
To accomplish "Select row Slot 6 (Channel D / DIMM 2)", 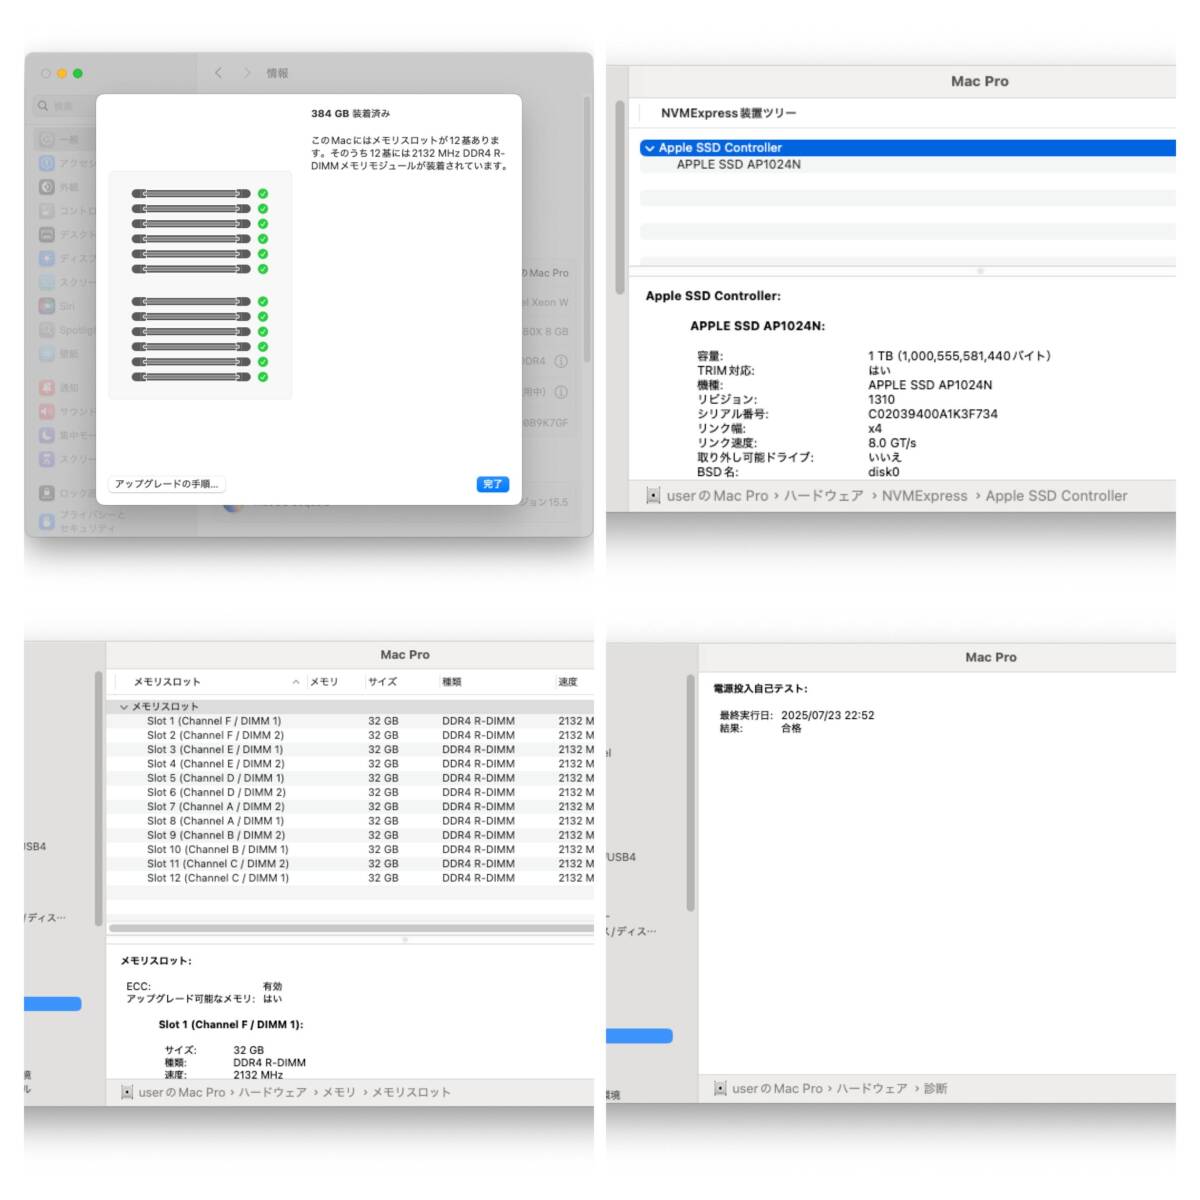I will [350, 792].
